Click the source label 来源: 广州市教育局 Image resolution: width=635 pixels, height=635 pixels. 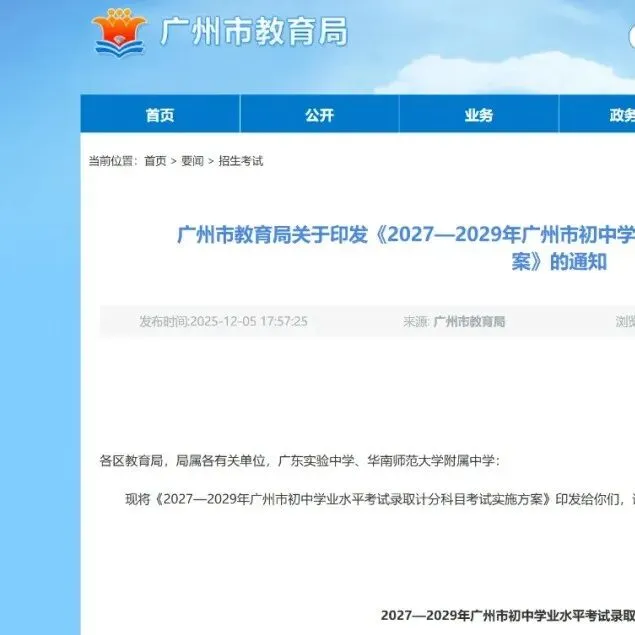(x=454, y=322)
